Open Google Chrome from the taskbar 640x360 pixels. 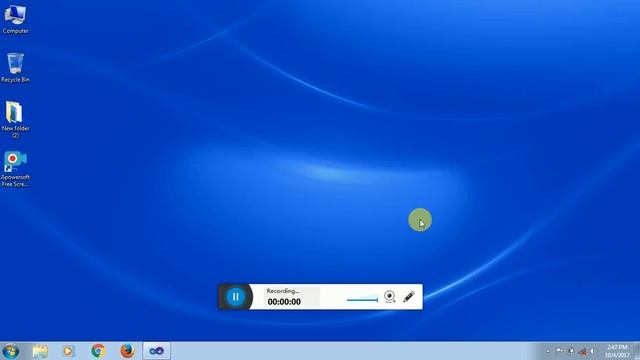(98, 351)
